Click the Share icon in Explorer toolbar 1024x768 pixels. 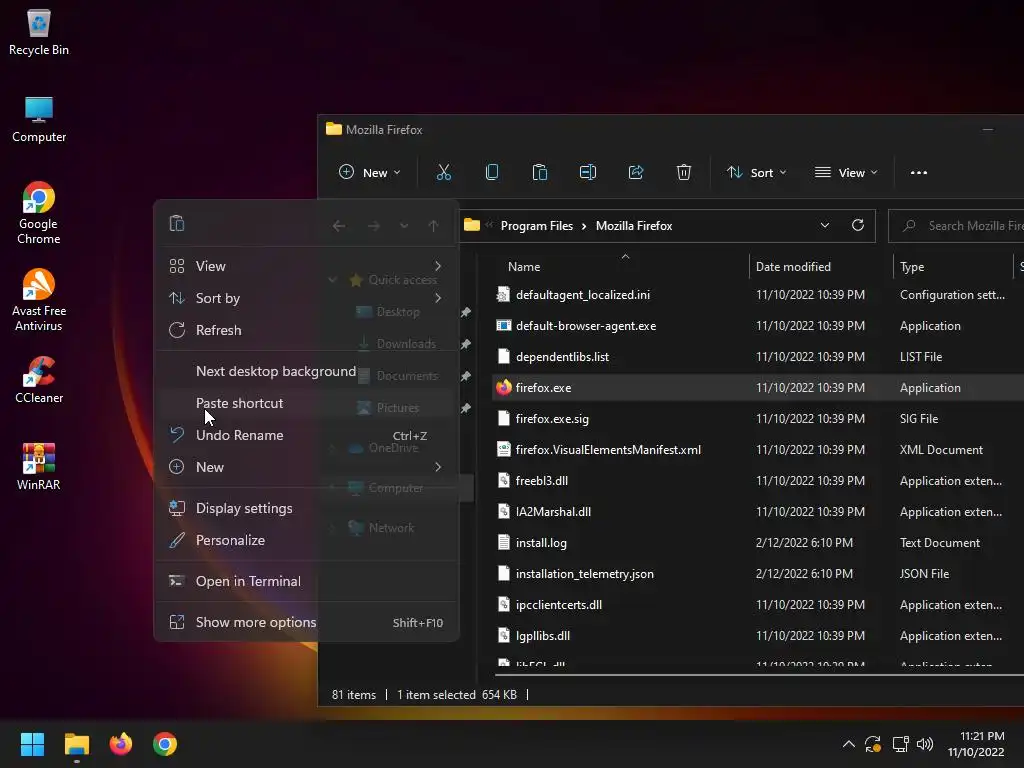click(x=635, y=172)
